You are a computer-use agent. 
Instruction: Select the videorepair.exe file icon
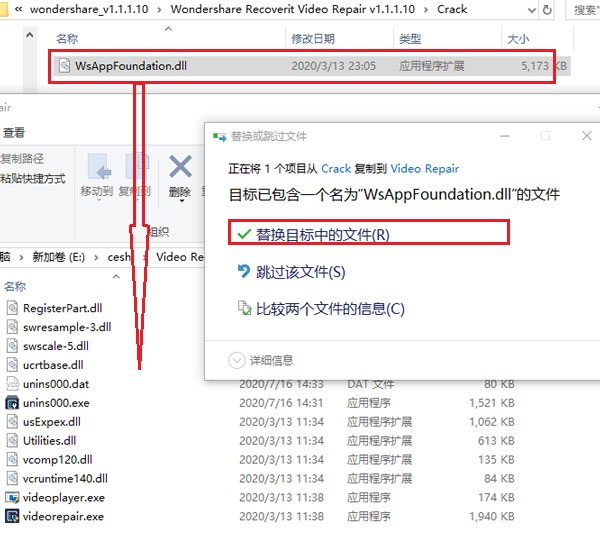[x=12, y=517]
